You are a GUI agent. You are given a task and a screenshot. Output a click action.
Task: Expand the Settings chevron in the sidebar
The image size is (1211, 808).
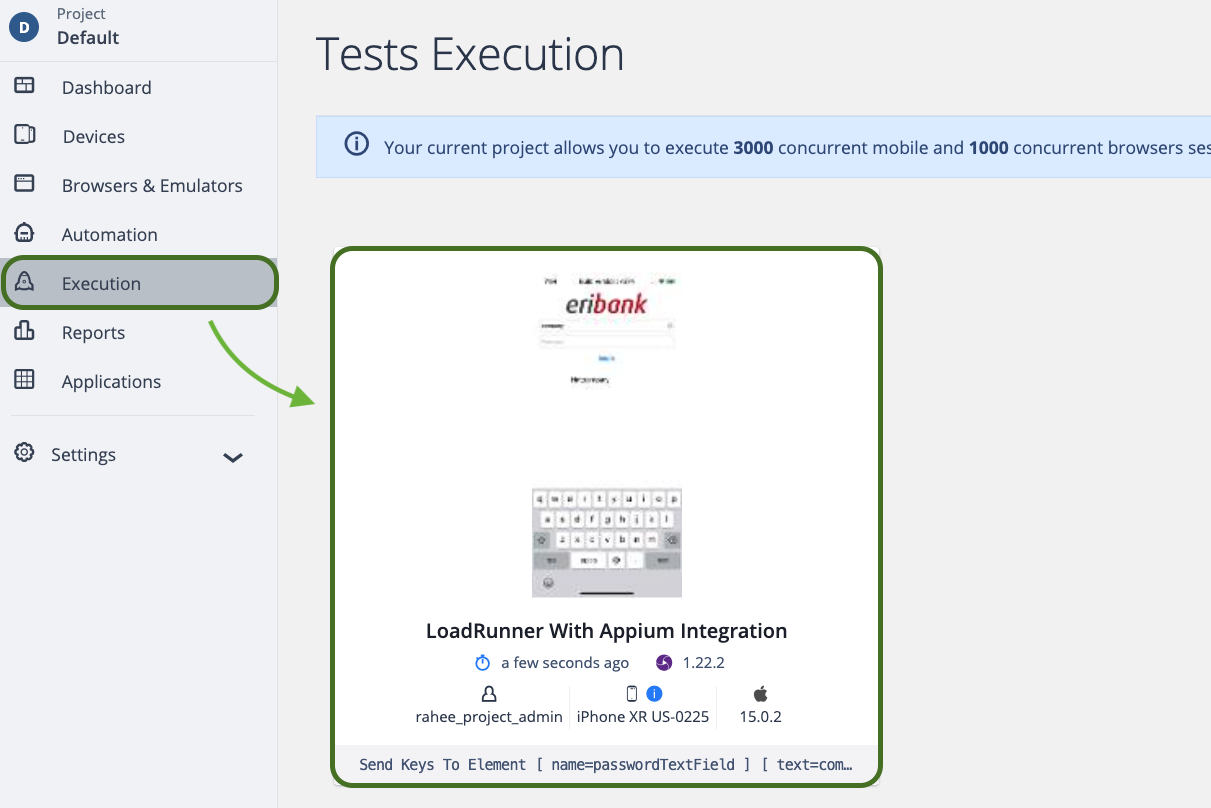[x=233, y=458]
